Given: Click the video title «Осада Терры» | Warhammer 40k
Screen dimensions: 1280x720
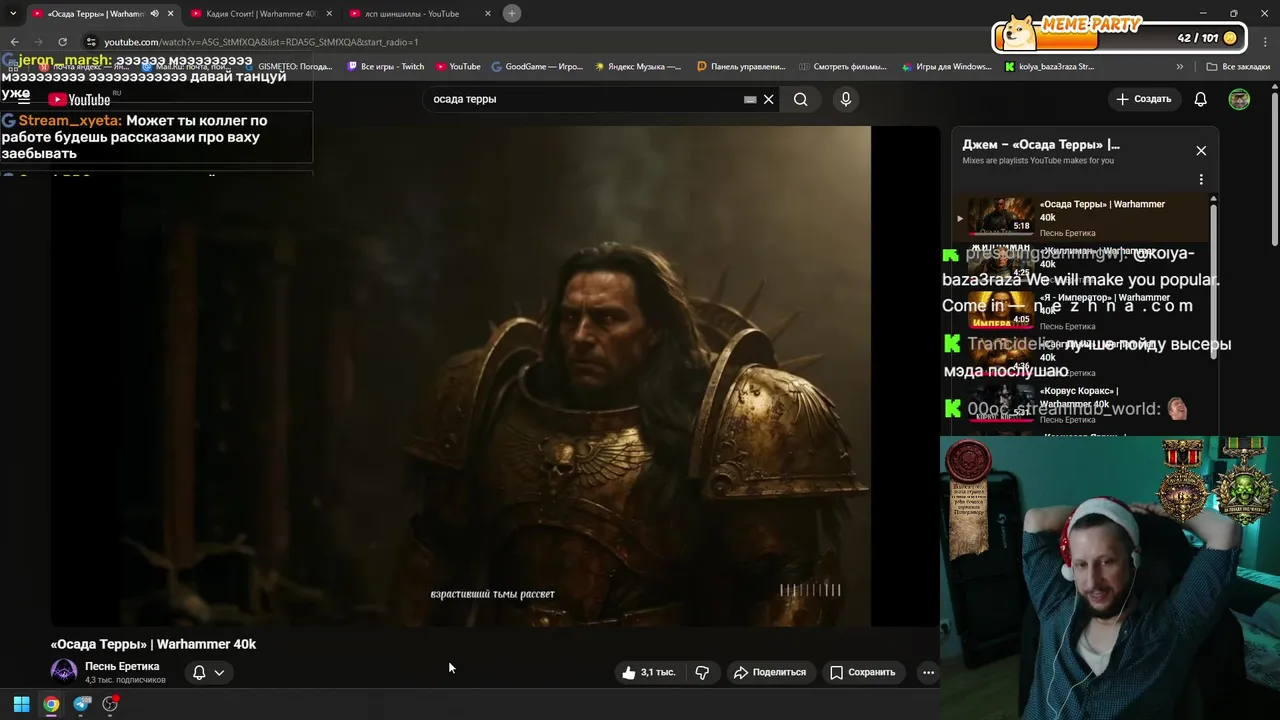Looking at the screenshot, I should (153, 644).
